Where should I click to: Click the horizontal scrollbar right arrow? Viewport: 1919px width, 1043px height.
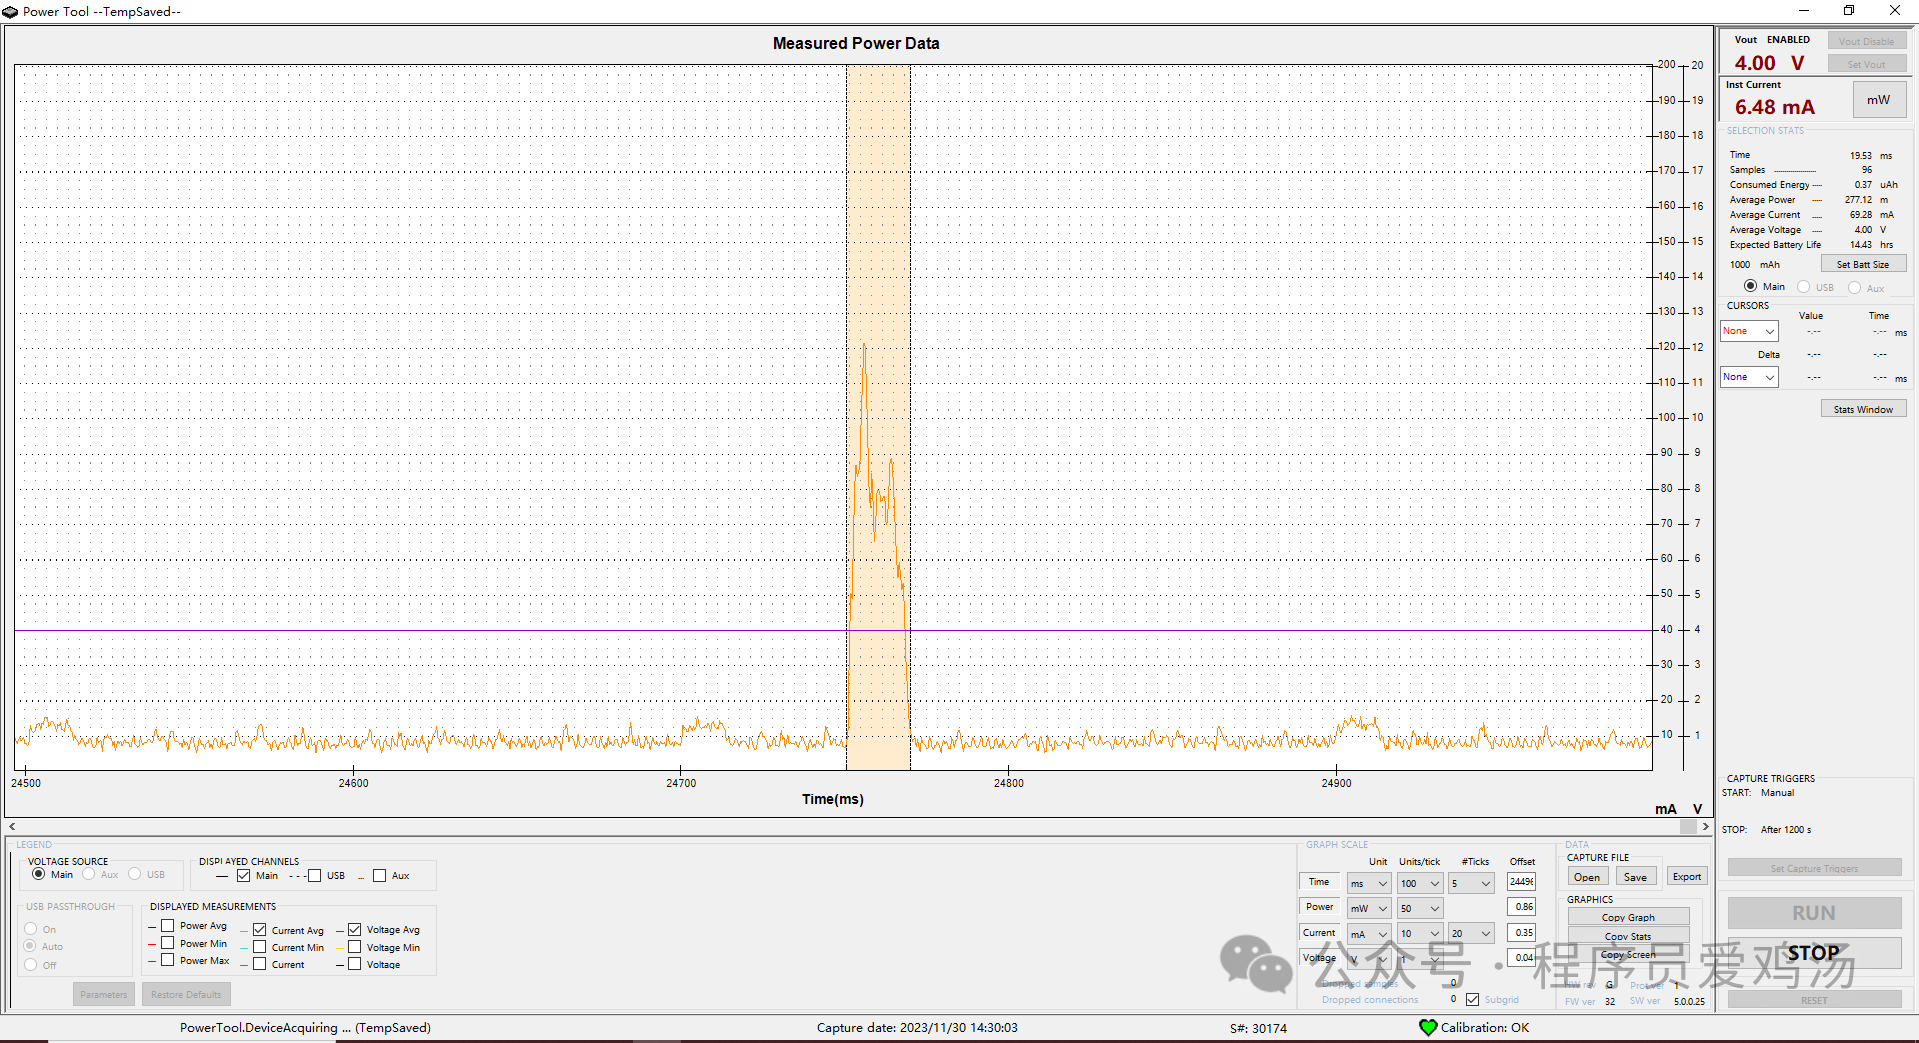pos(1705,827)
